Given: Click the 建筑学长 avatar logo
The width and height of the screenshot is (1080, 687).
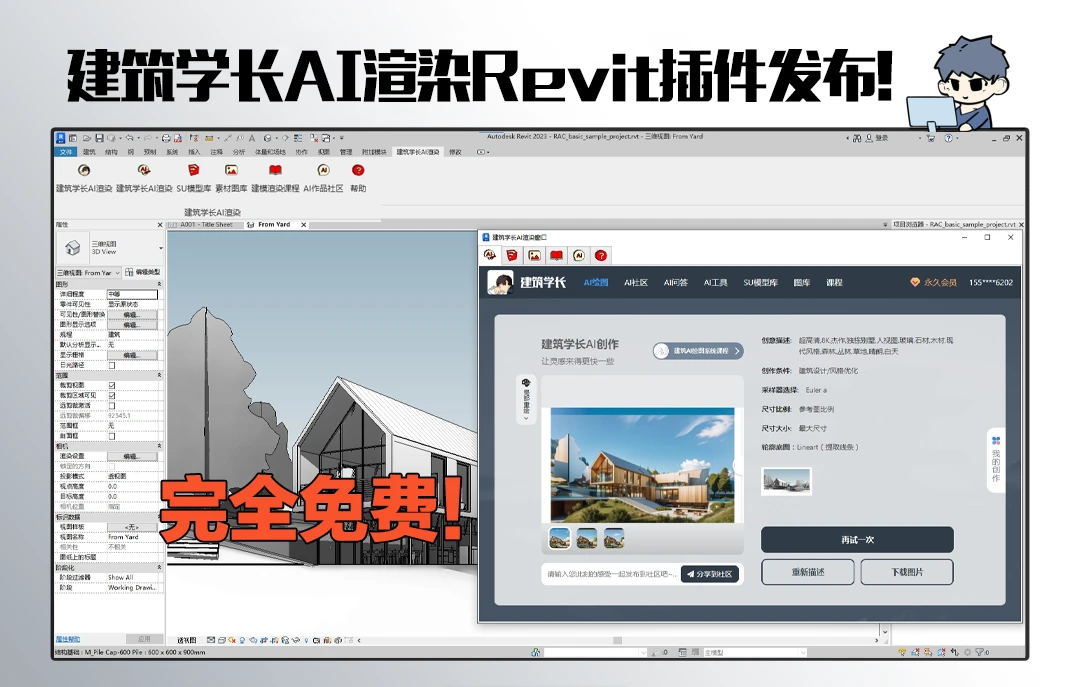Looking at the screenshot, I should 501,282.
